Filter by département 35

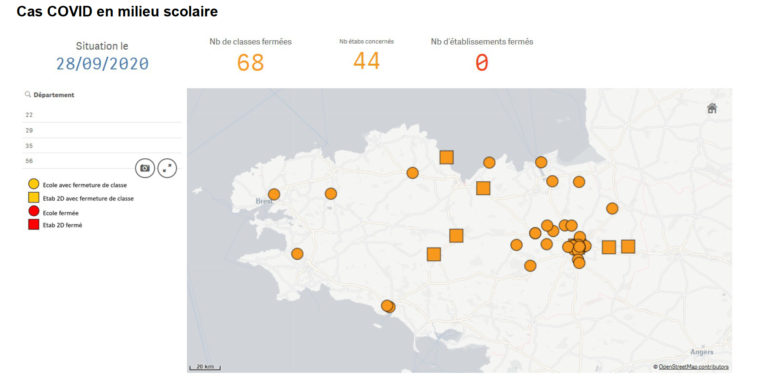tap(102, 145)
